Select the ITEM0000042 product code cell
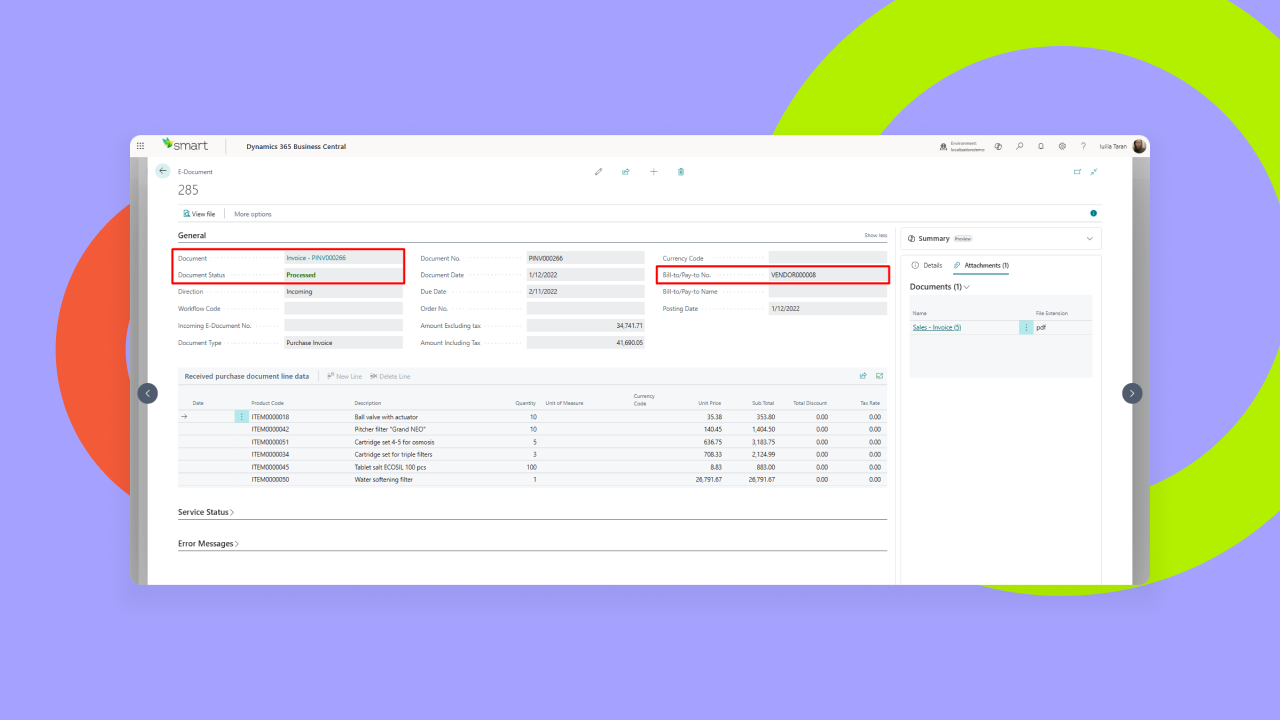Viewport: 1280px width, 720px height. [x=270, y=429]
